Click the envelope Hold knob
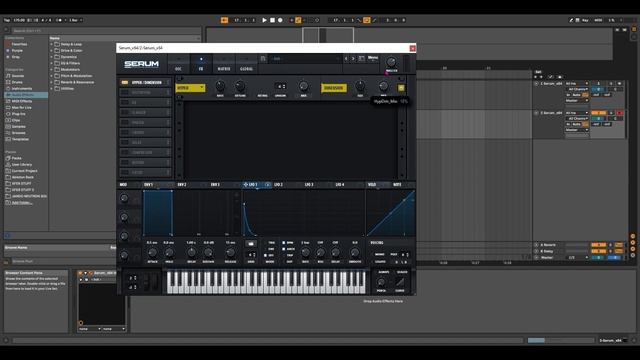Image resolution: width=640 pixels, height=360 pixels. click(x=169, y=253)
